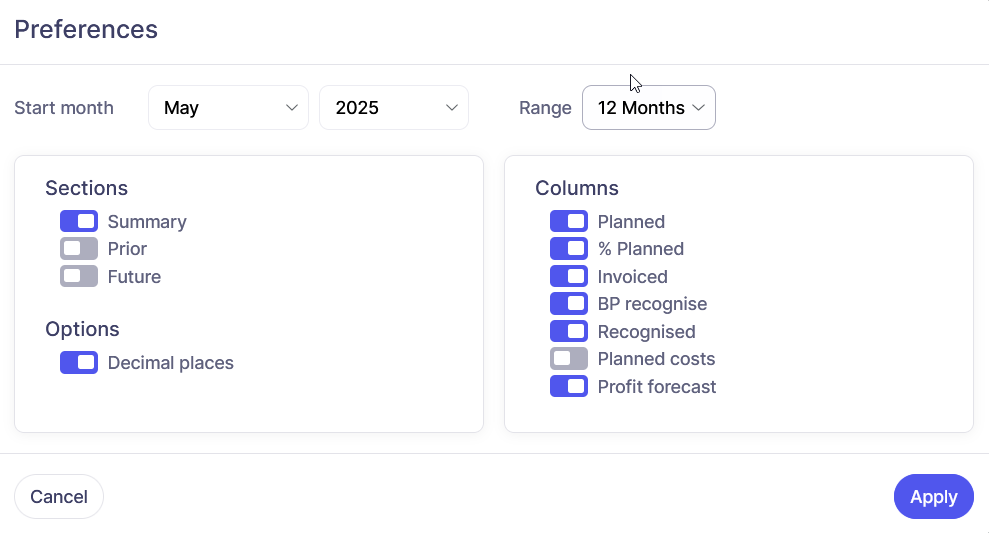Enable the Prior section toggle
Image resolution: width=989 pixels, height=533 pixels.
[79, 249]
